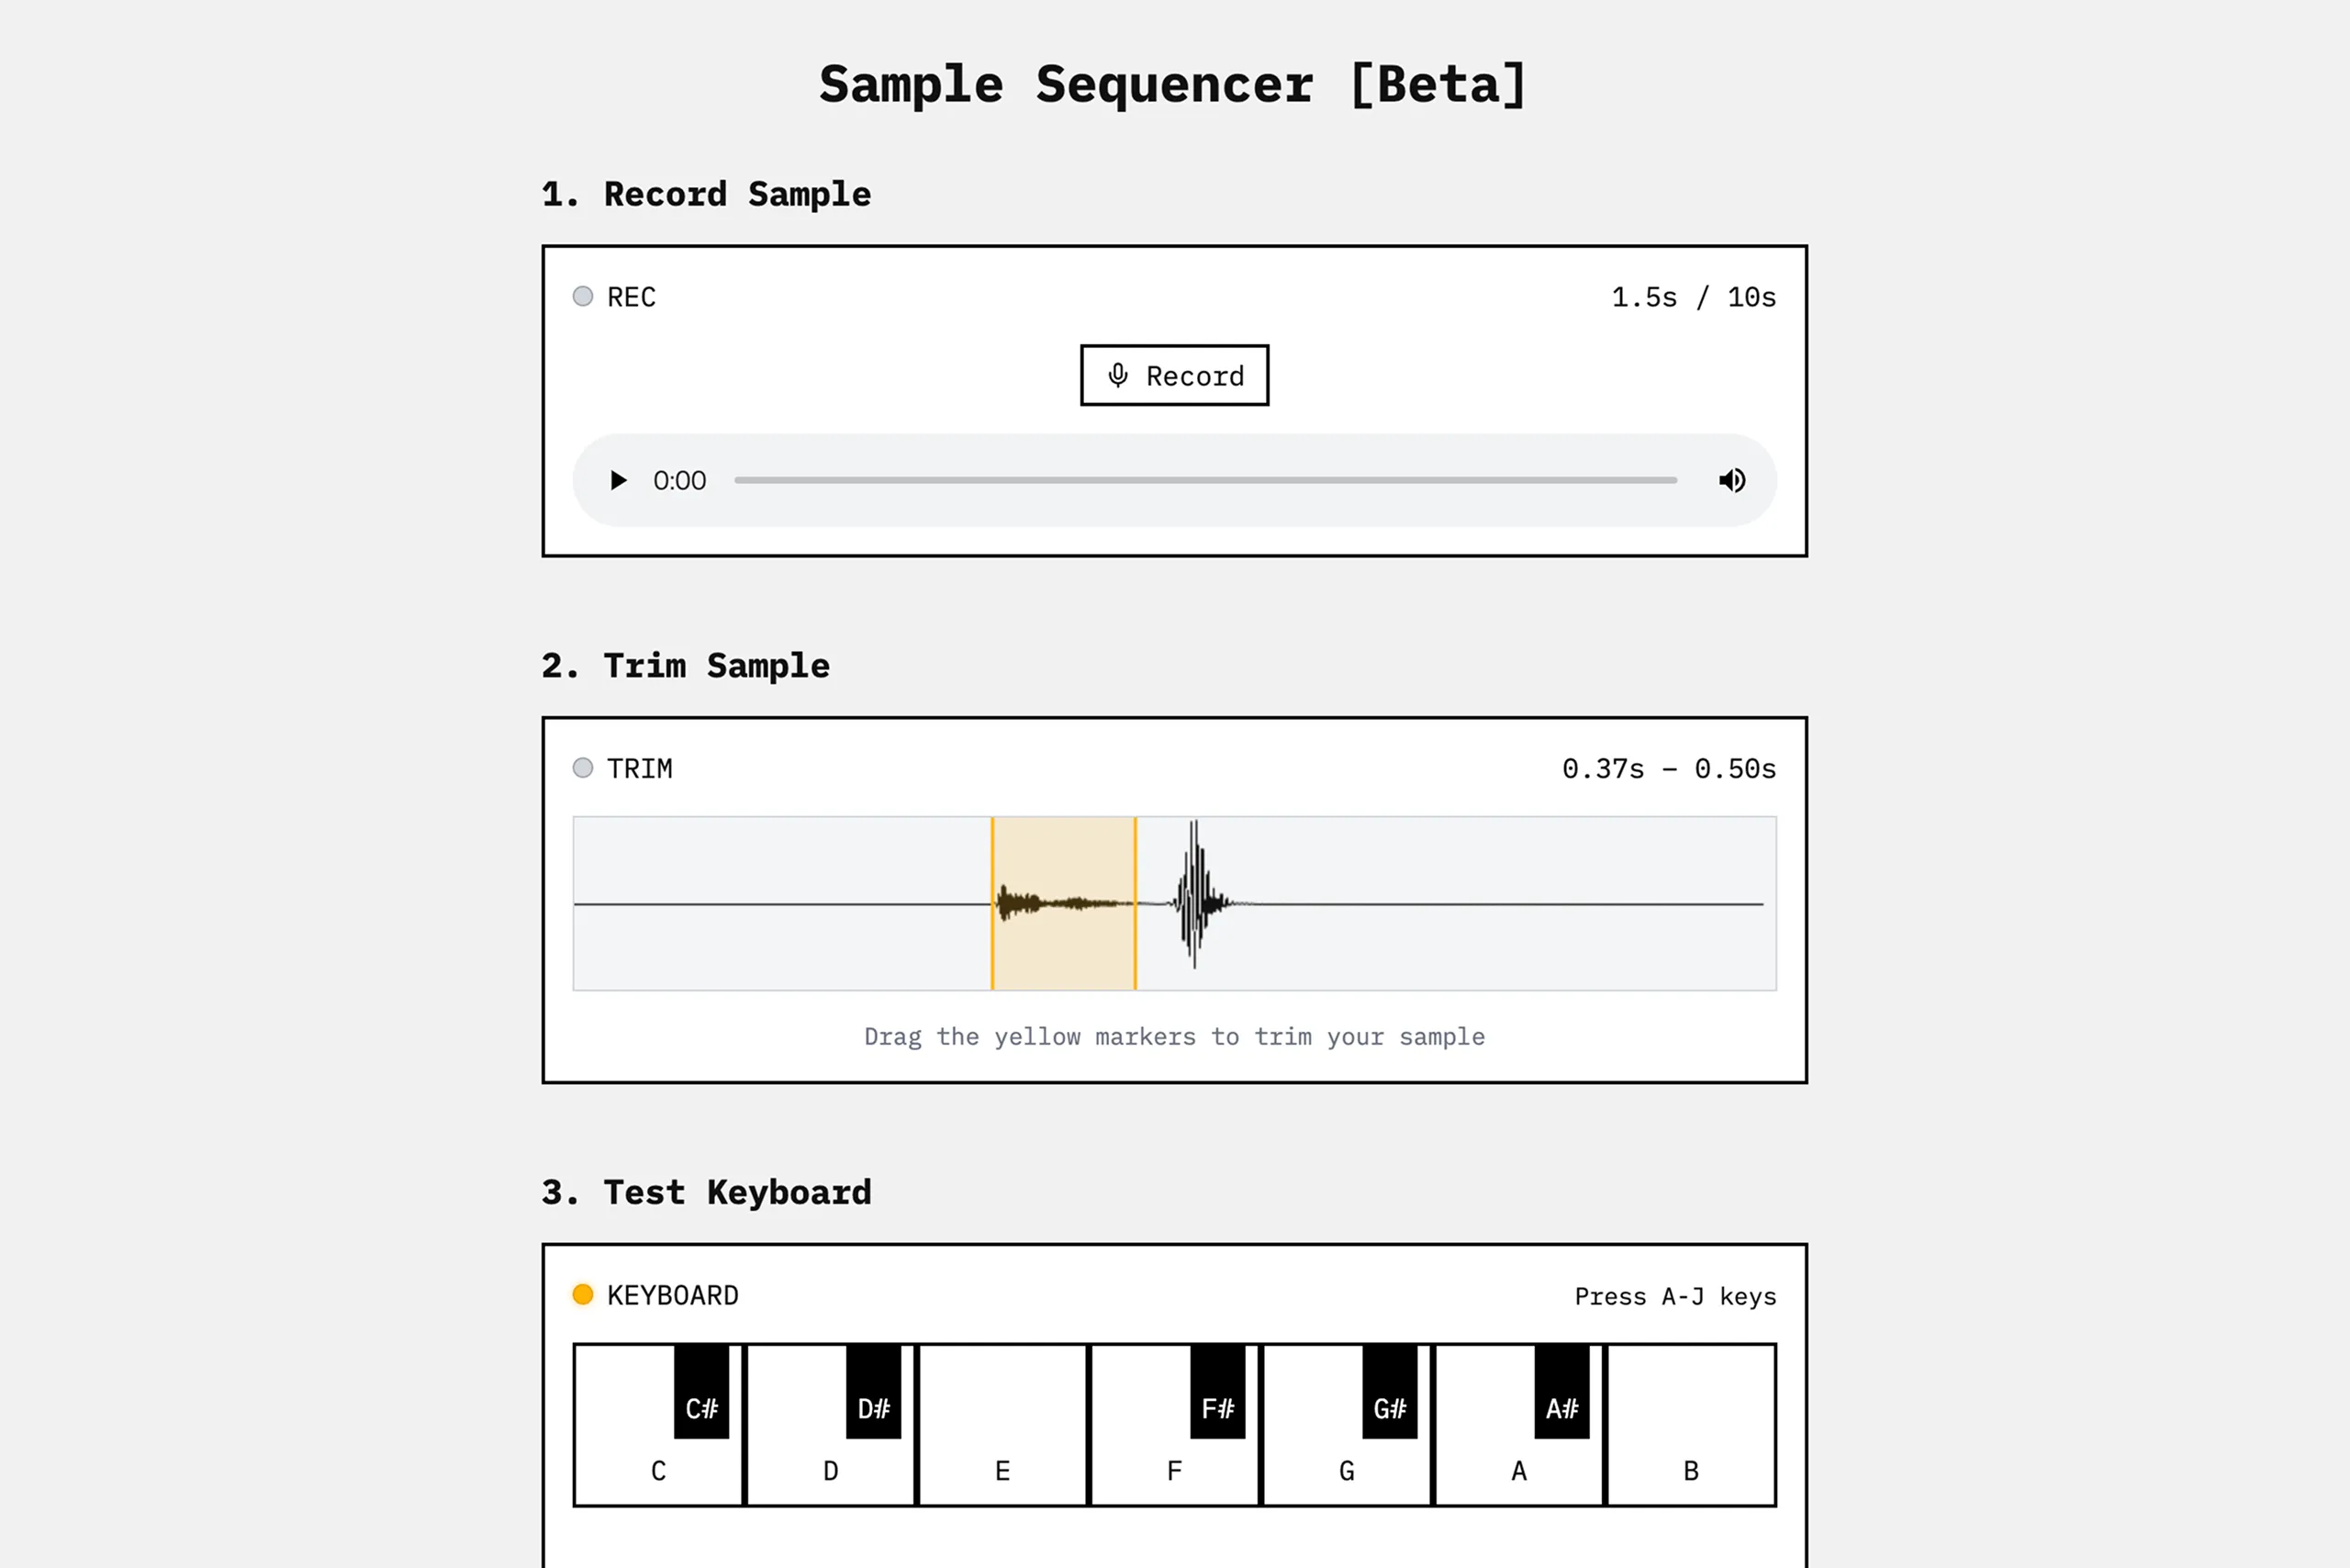This screenshot has width=2350, height=1568.
Task: Start recording with the Record button
Action: pos(1174,376)
